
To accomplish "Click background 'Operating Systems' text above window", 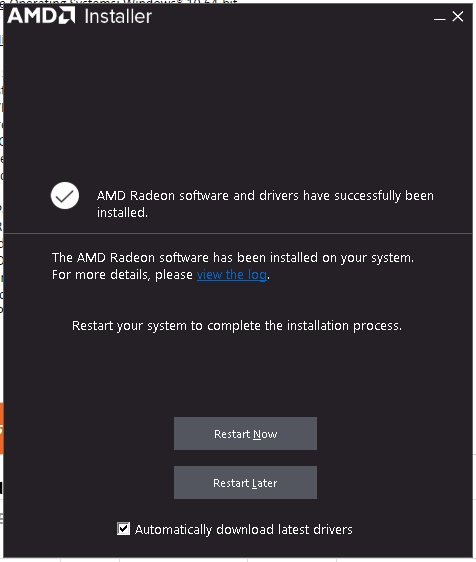I will 118,2.
